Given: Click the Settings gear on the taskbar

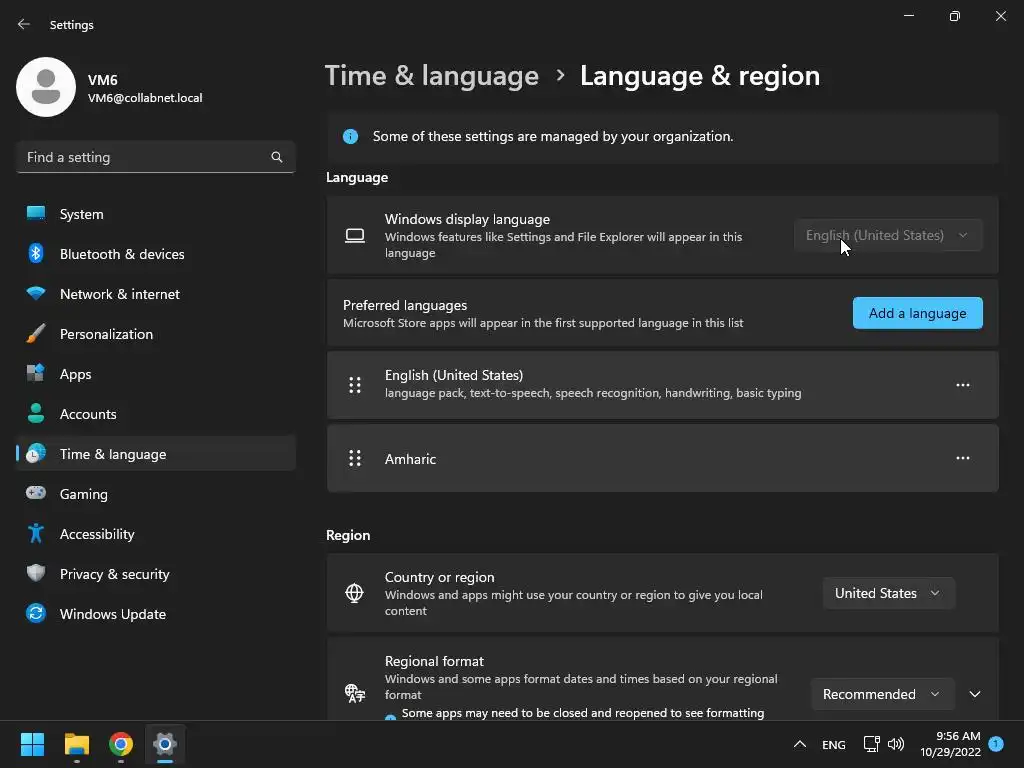Looking at the screenshot, I should pyautogui.click(x=165, y=744).
